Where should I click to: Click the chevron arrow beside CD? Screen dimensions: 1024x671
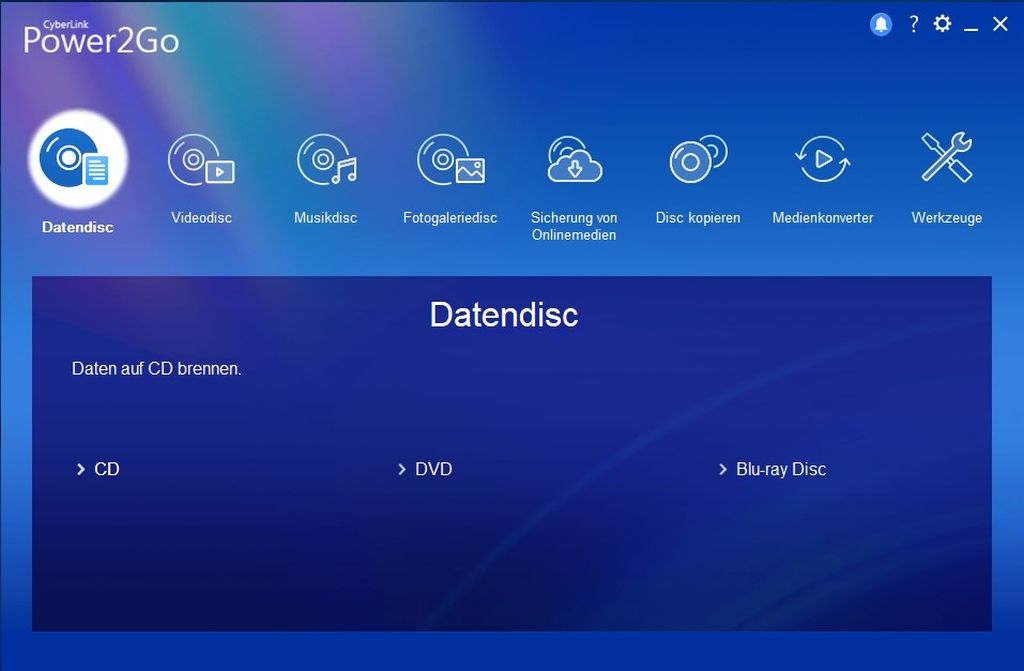click(80, 469)
